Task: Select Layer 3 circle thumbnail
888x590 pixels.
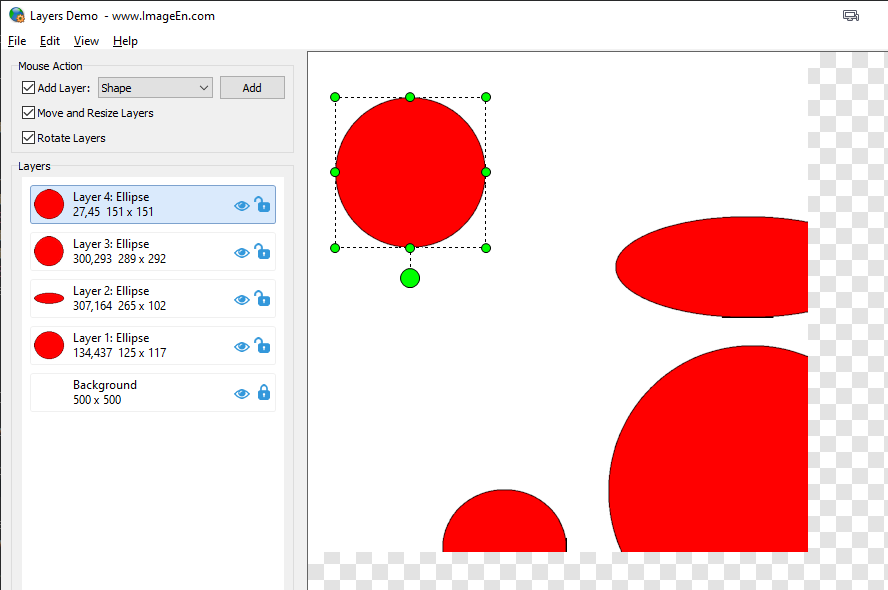Action: pyautogui.click(x=49, y=251)
